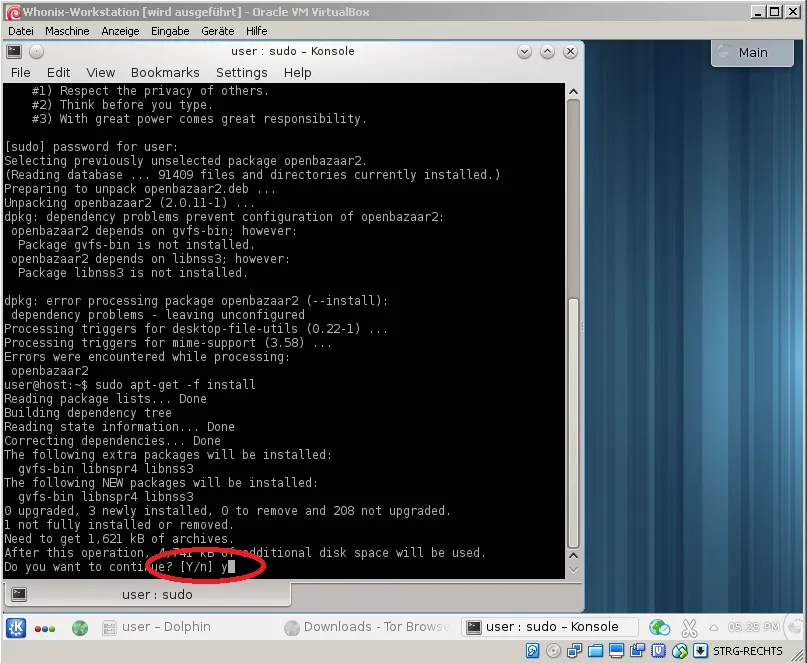Click VirtualBox title bar app icon

[x=13, y=12]
